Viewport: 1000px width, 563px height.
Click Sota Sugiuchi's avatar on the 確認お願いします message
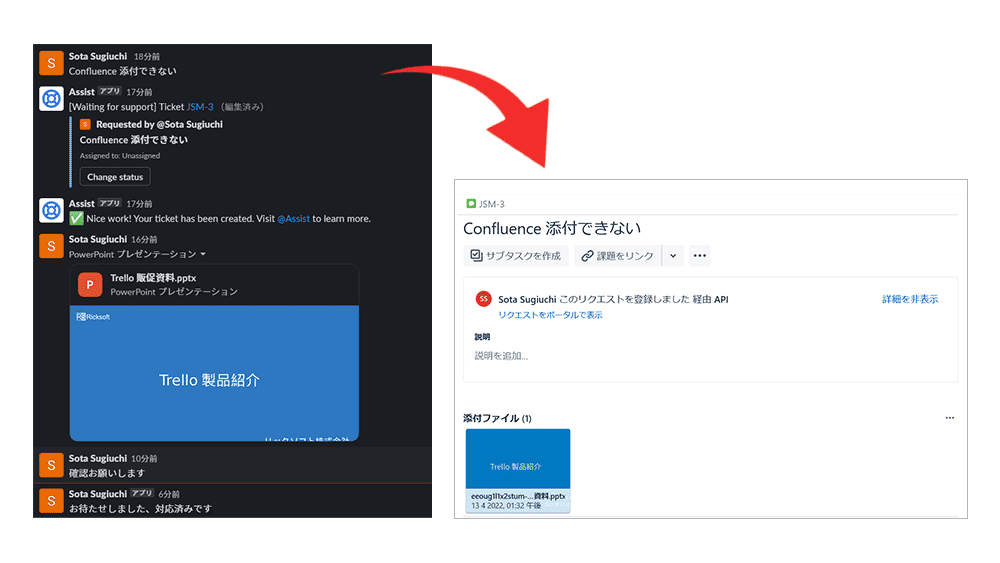click(x=51, y=465)
